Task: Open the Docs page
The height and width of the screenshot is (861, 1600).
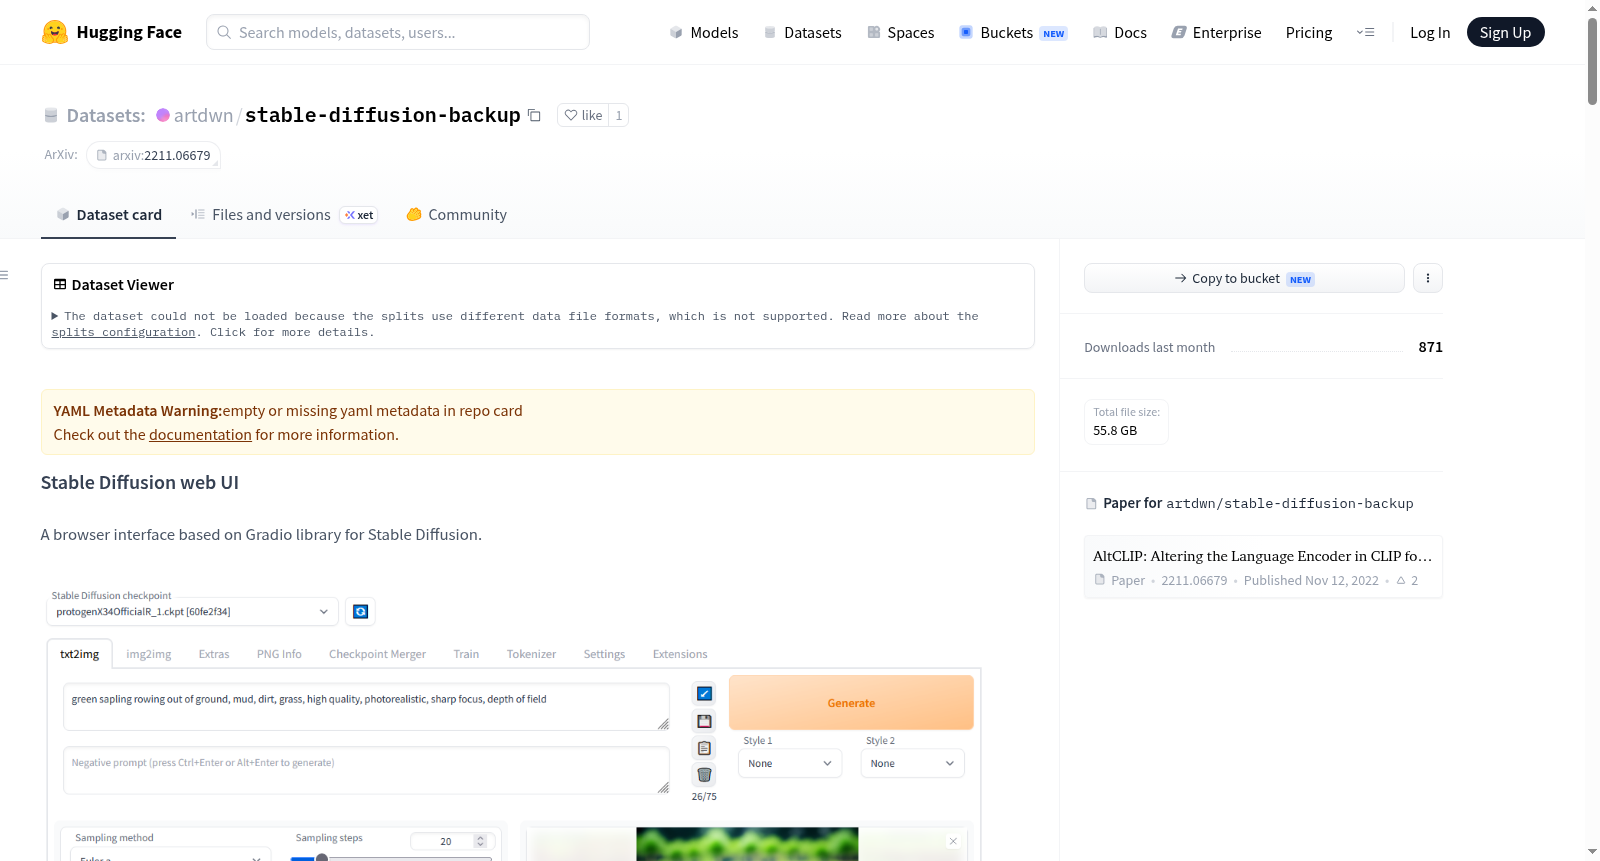Action: (x=1120, y=33)
